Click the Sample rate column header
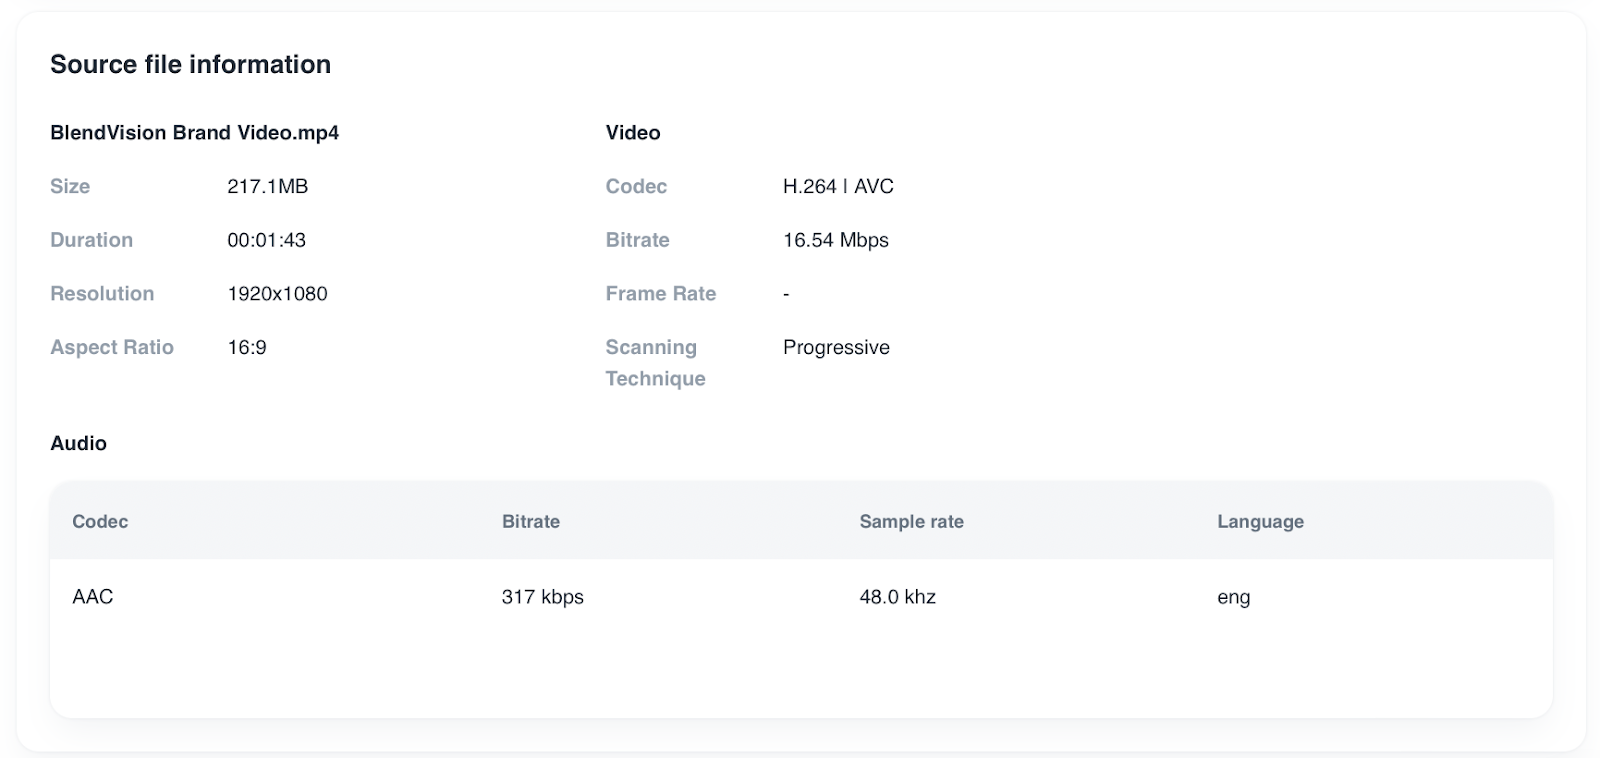1600x758 pixels. [911, 521]
